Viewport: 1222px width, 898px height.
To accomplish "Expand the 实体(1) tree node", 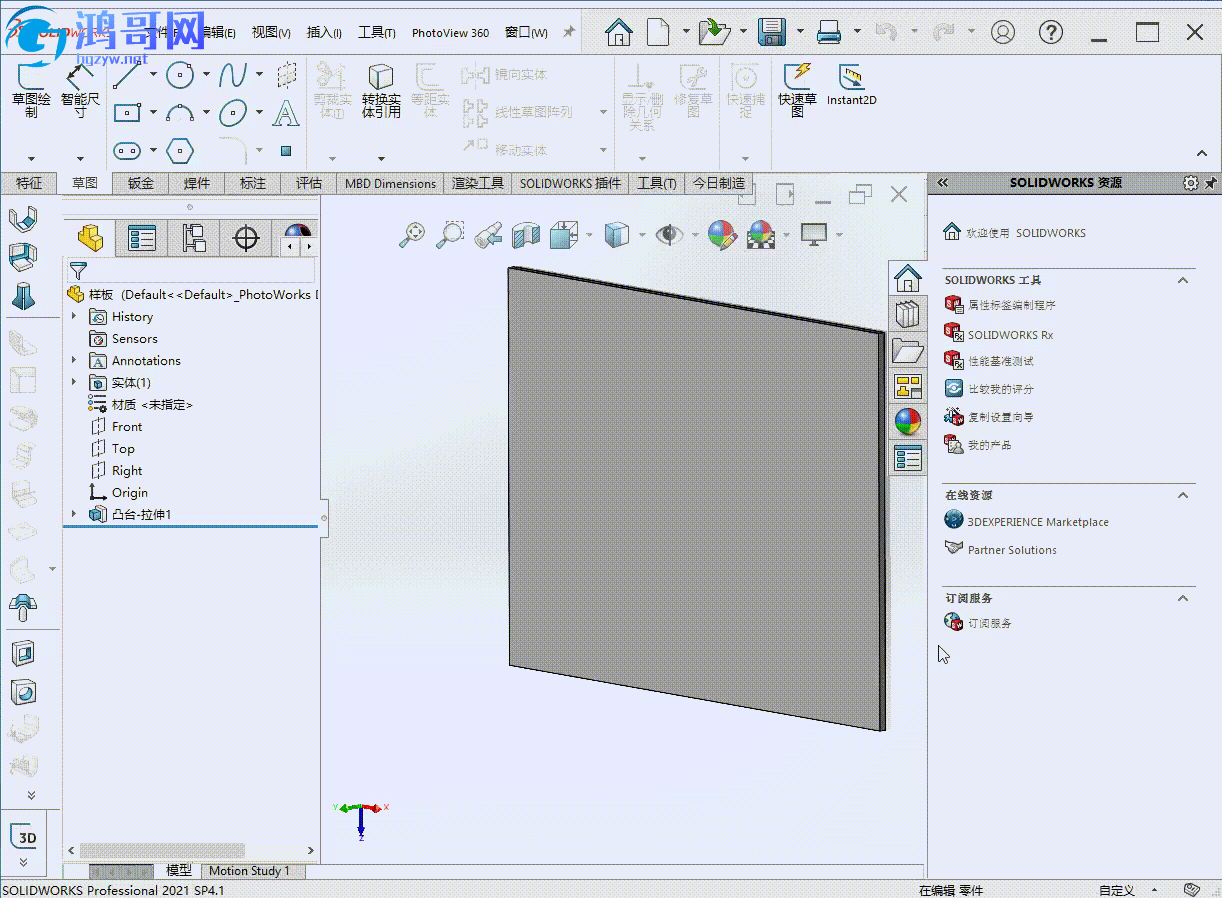I will click(x=74, y=383).
